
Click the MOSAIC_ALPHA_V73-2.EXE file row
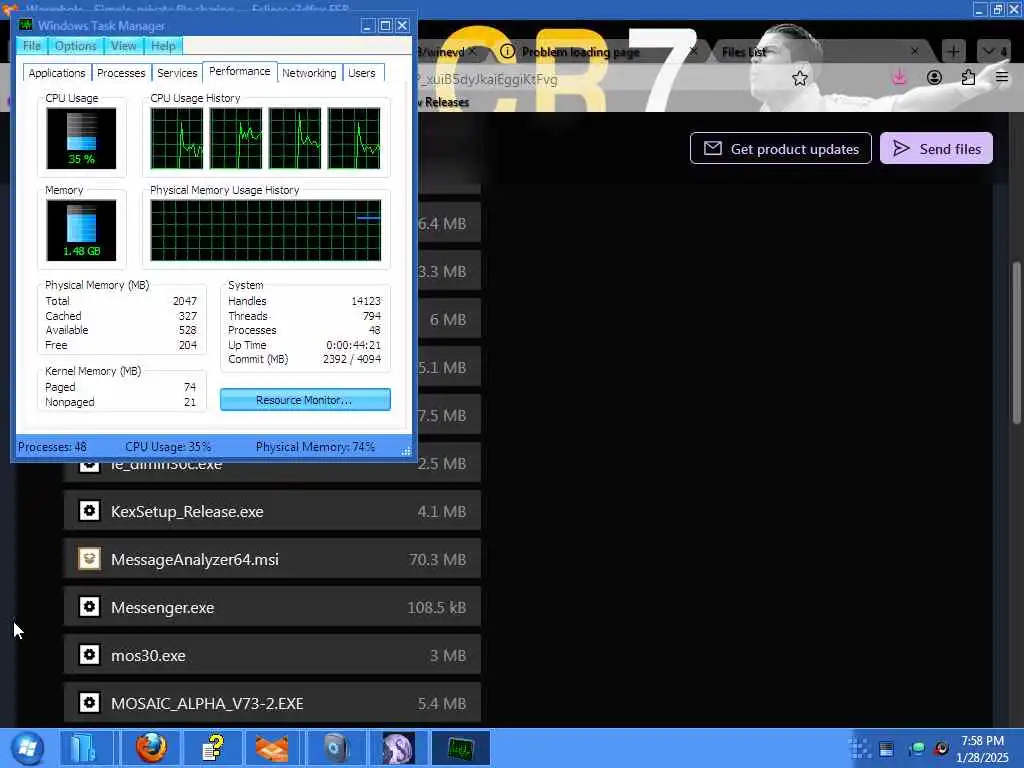[272, 703]
